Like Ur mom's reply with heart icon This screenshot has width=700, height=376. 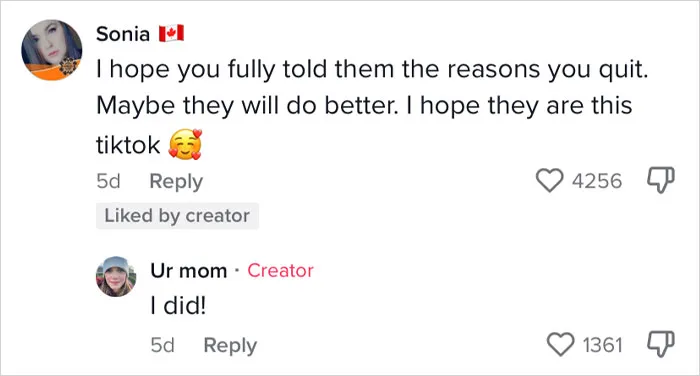(x=561, y=345)
